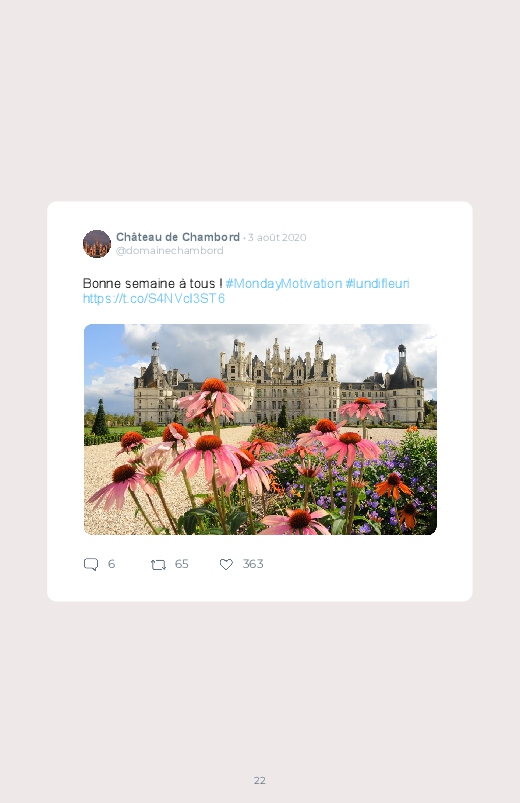The image size is (520, 803).
Task: Open the #MondayMotivation hashtag
Action: point(284,284)
